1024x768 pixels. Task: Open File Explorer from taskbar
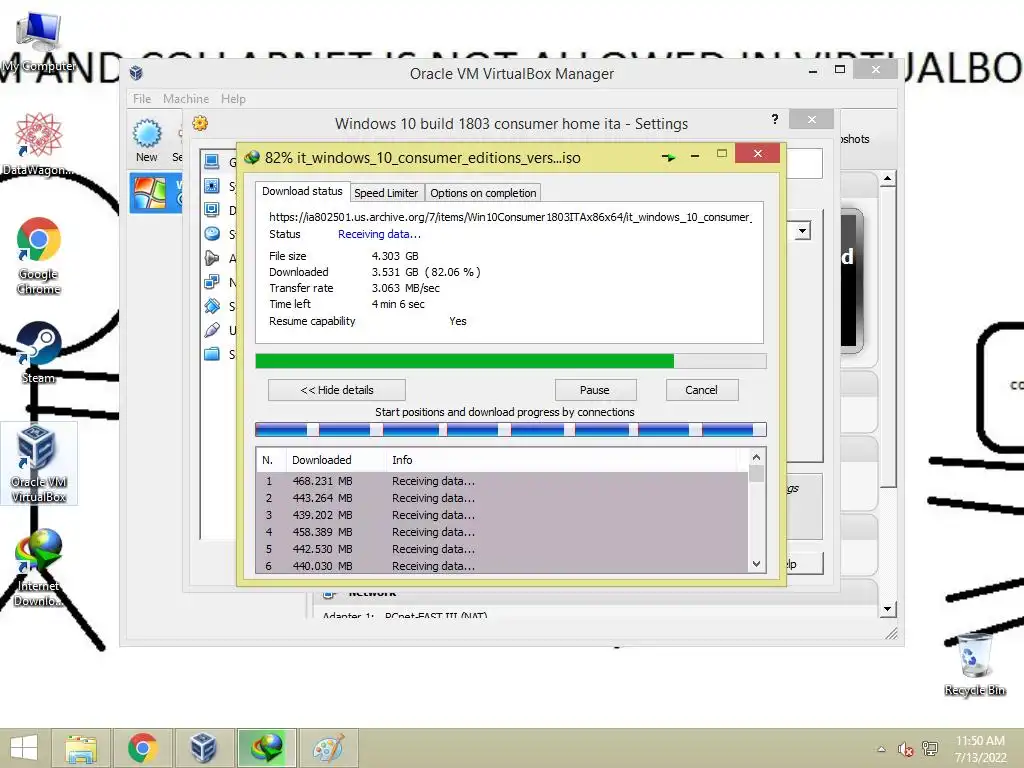click(82, 748)
